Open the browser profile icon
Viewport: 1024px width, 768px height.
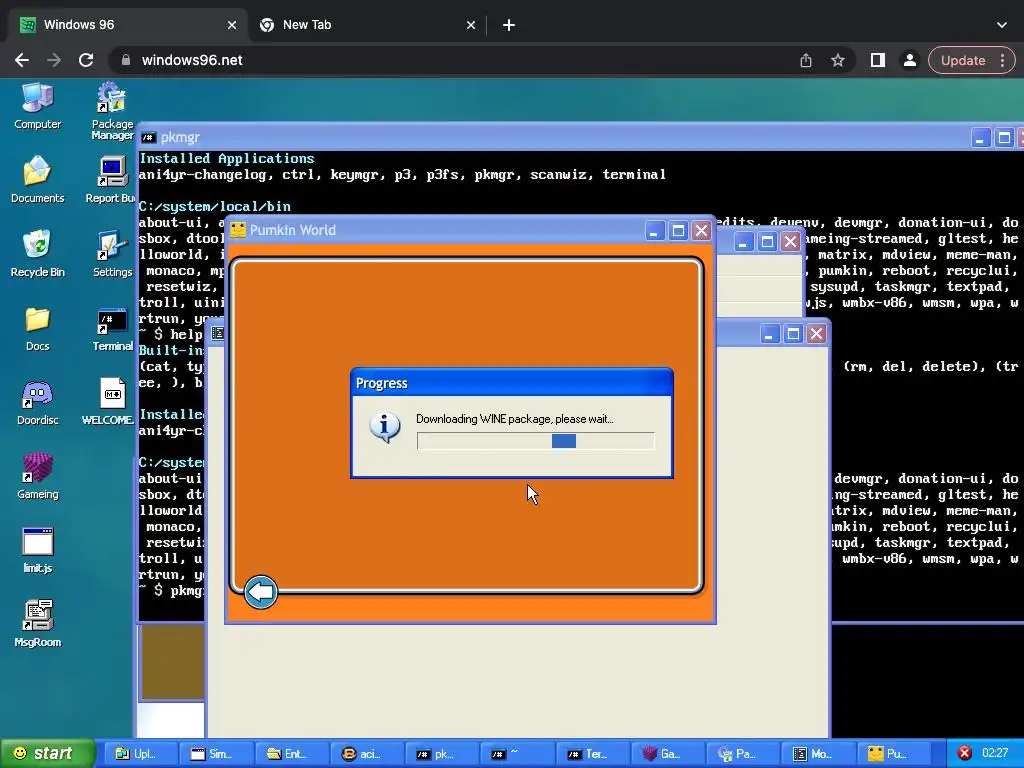point(910,60)
